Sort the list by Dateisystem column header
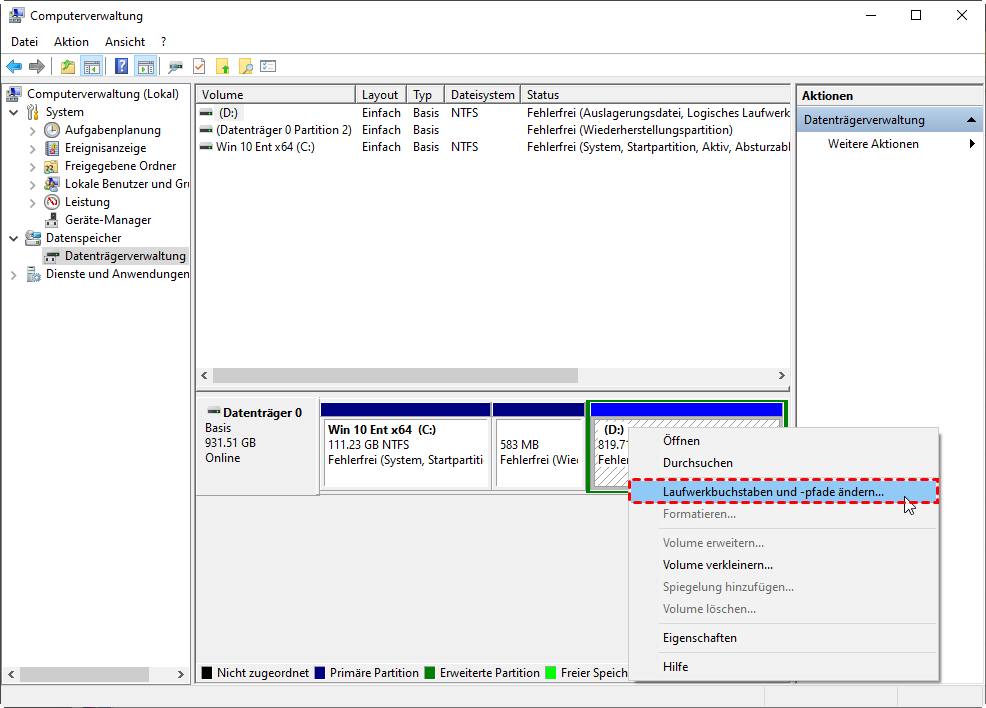The image size is (986, 708). point(482,95)
